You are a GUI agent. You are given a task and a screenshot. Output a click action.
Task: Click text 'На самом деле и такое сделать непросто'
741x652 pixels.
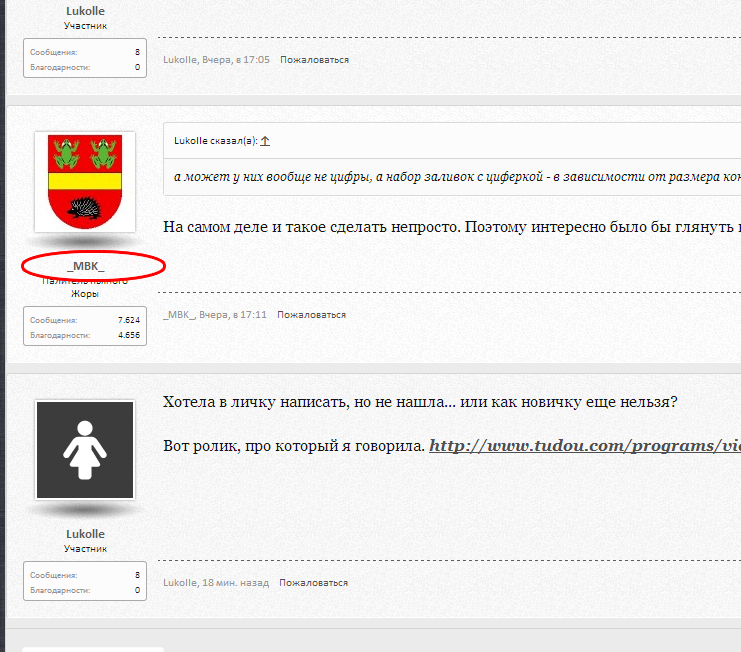click(312, 227)
